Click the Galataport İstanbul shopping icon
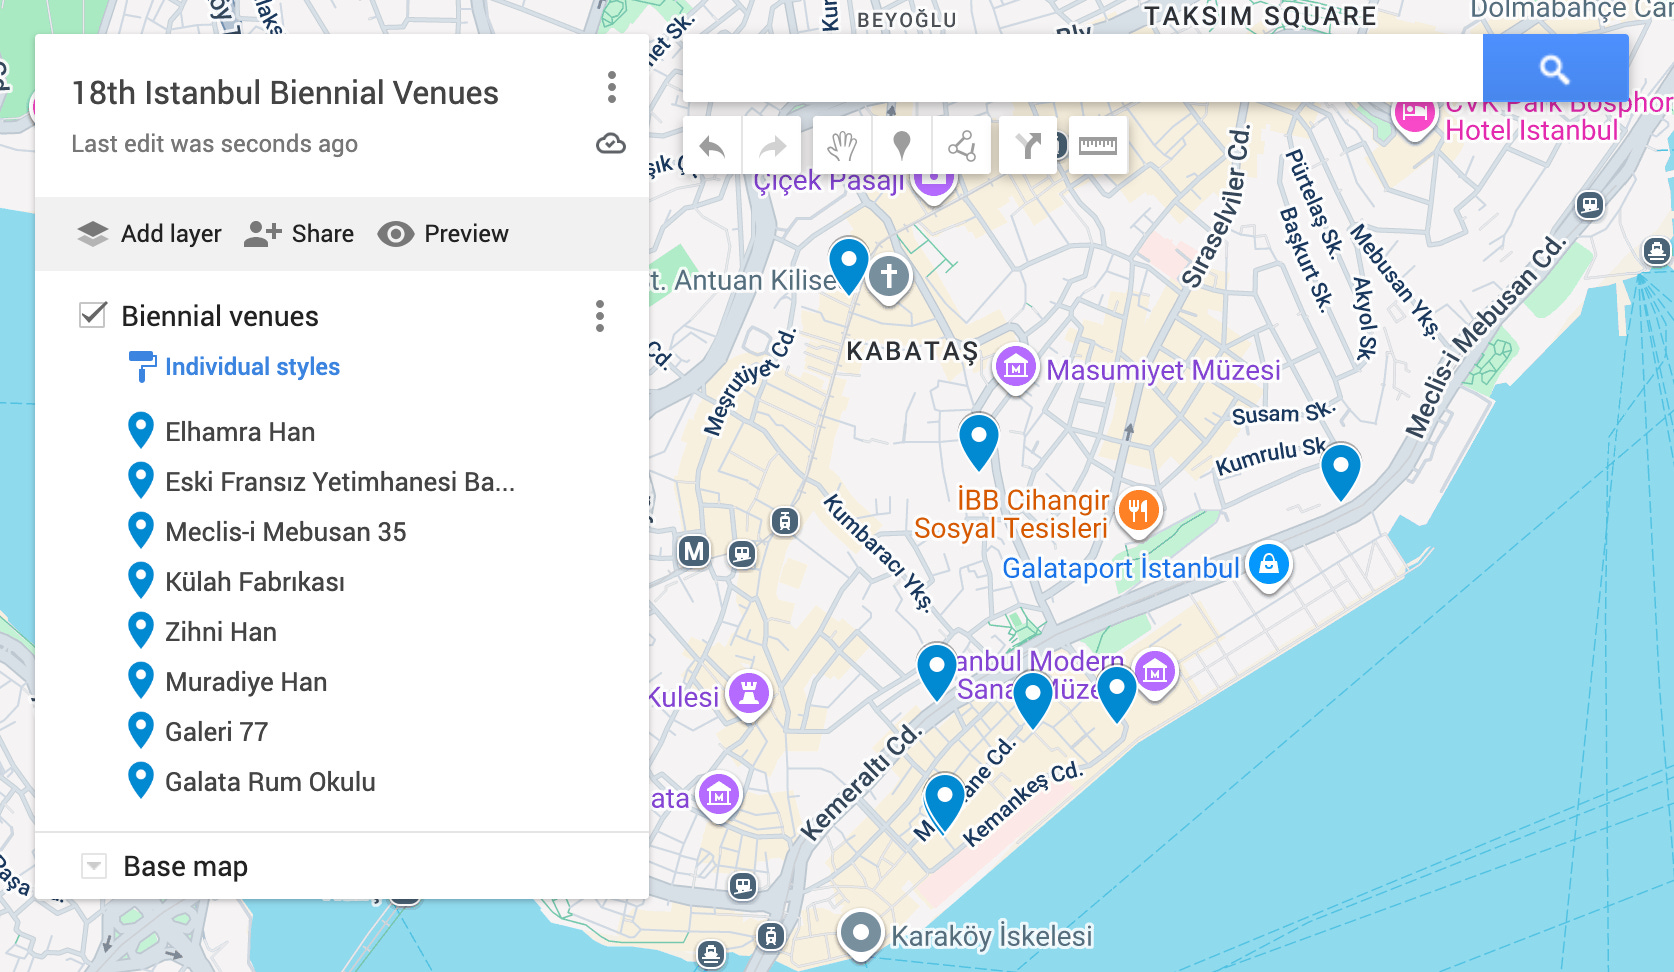This screenshot has height=972, width=1674. point(1269,565)
